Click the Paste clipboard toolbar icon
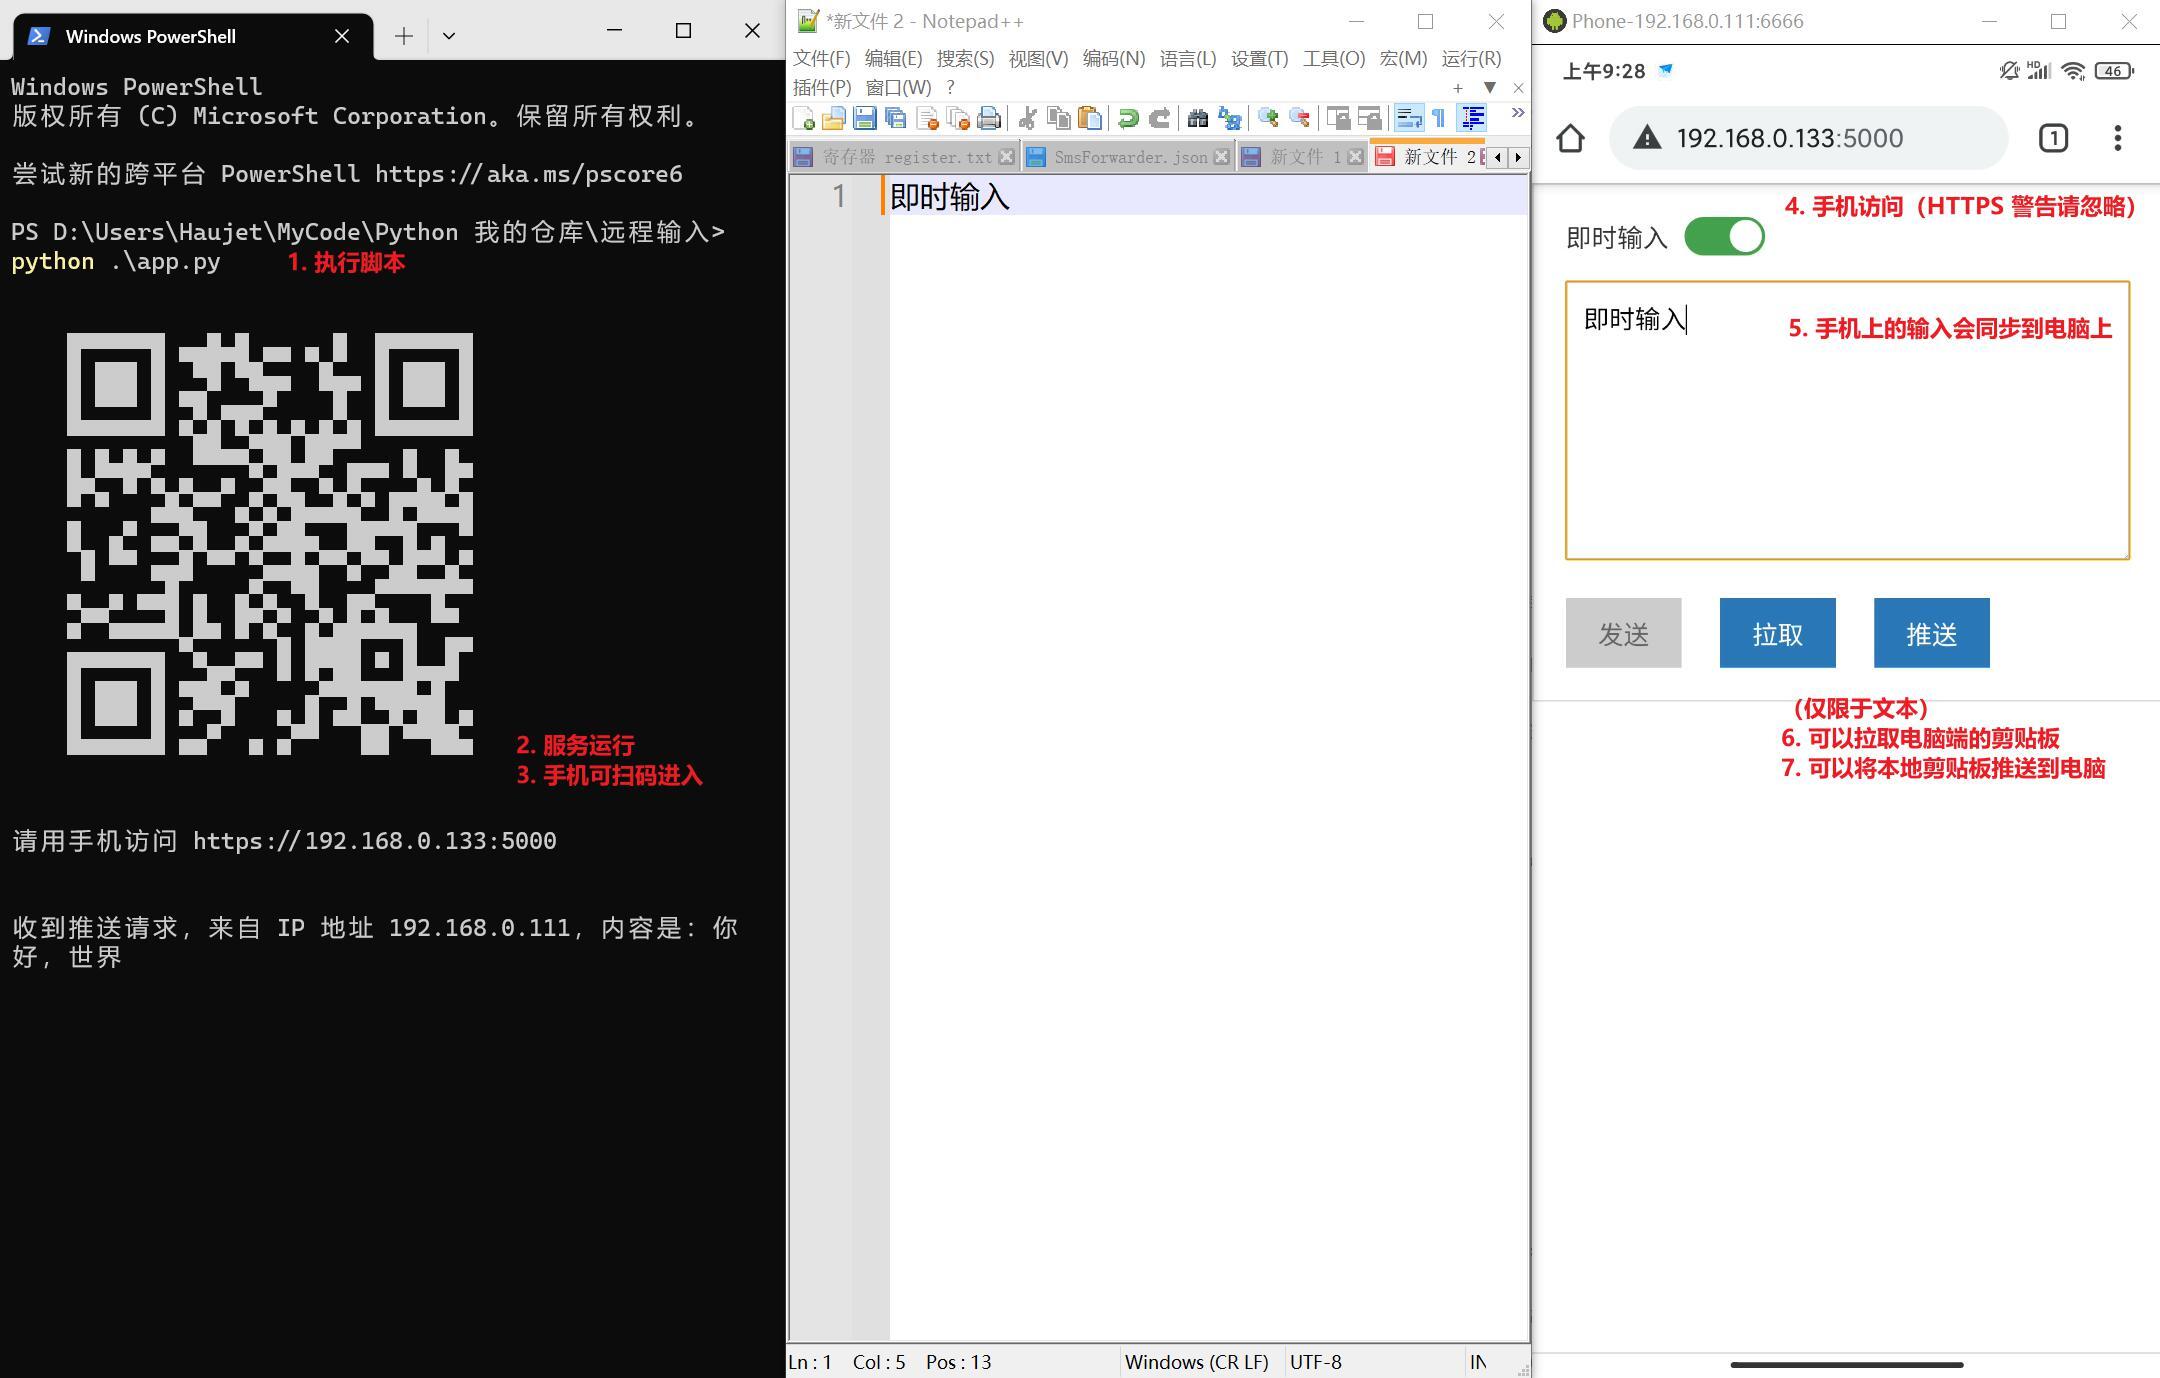The height and width of the screenshot is (1378, 2160). (1090, 119)
